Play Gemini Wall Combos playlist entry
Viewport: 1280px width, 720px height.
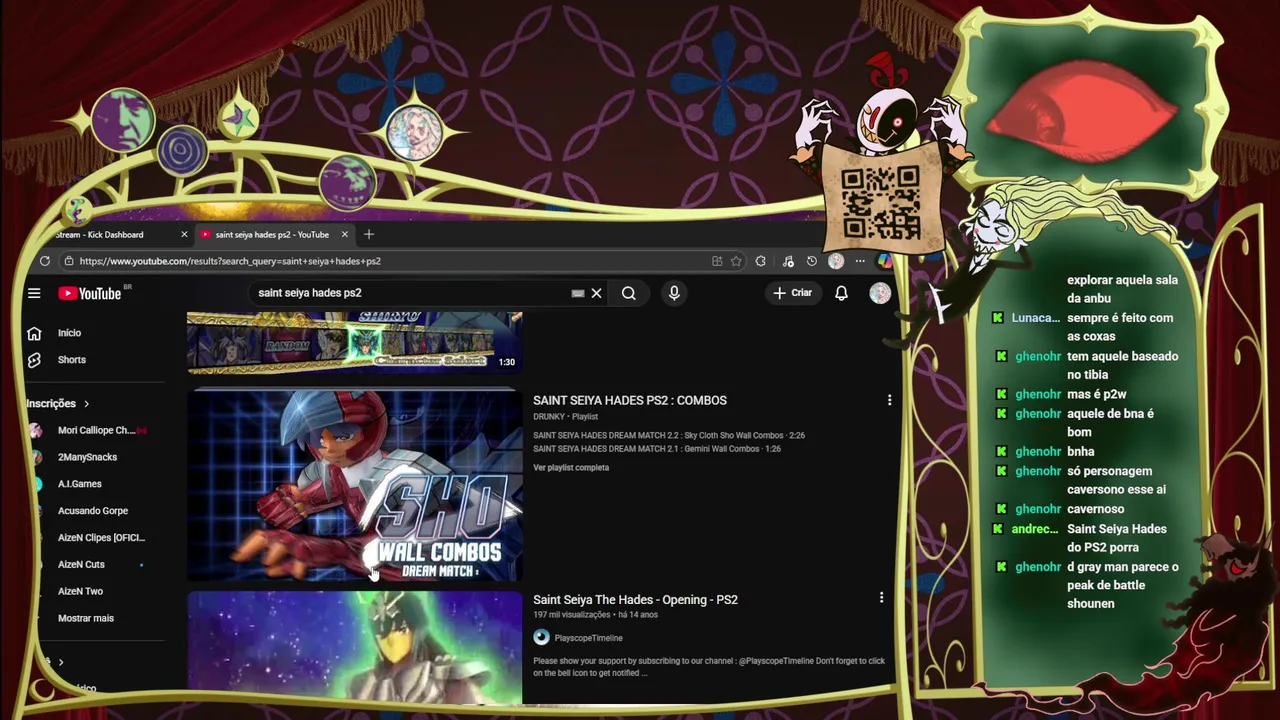point(657,449)
